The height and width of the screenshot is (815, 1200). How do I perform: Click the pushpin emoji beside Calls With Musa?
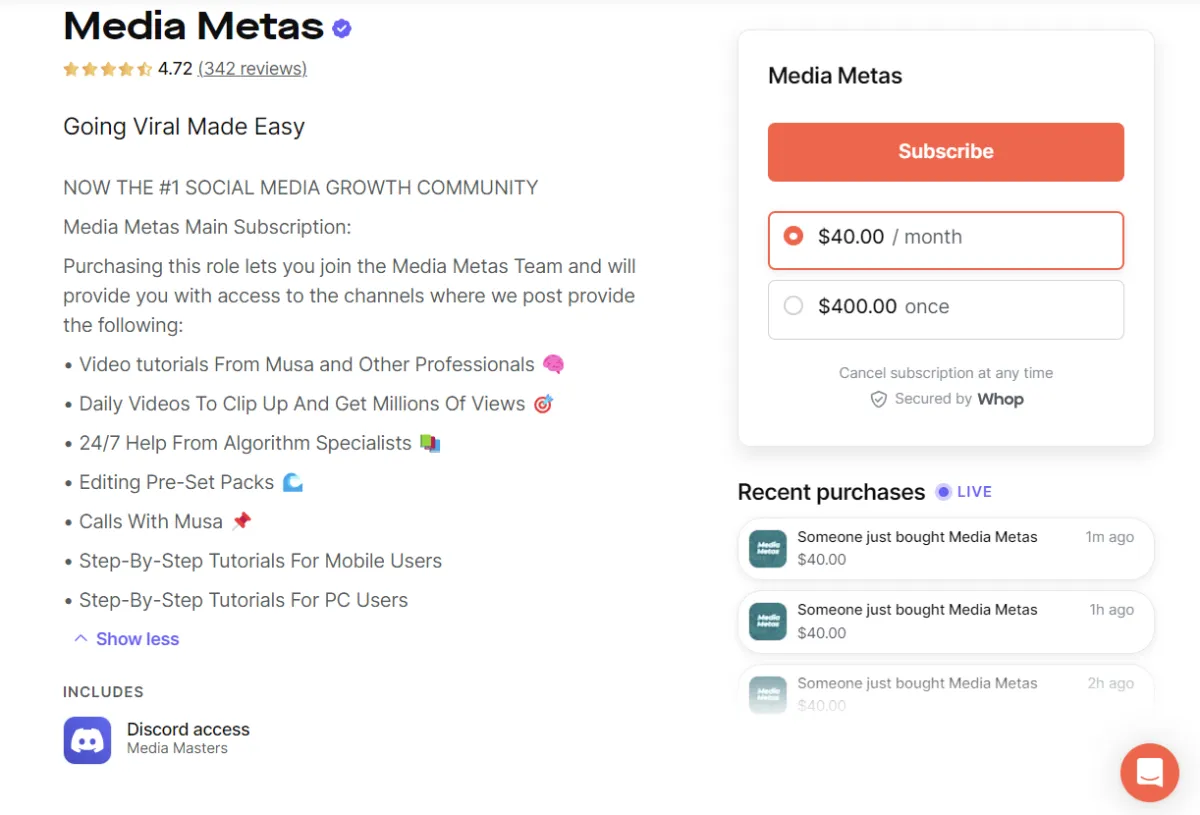click(x=240, y=520)
